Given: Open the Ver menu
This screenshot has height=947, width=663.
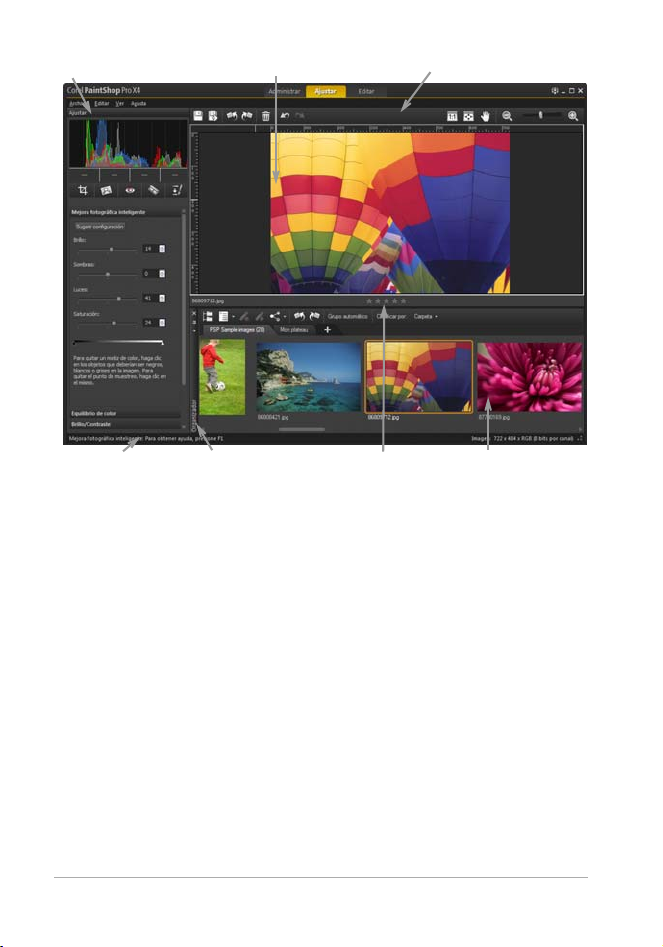Looking at the screenshot, I should [x=120, y=103].
